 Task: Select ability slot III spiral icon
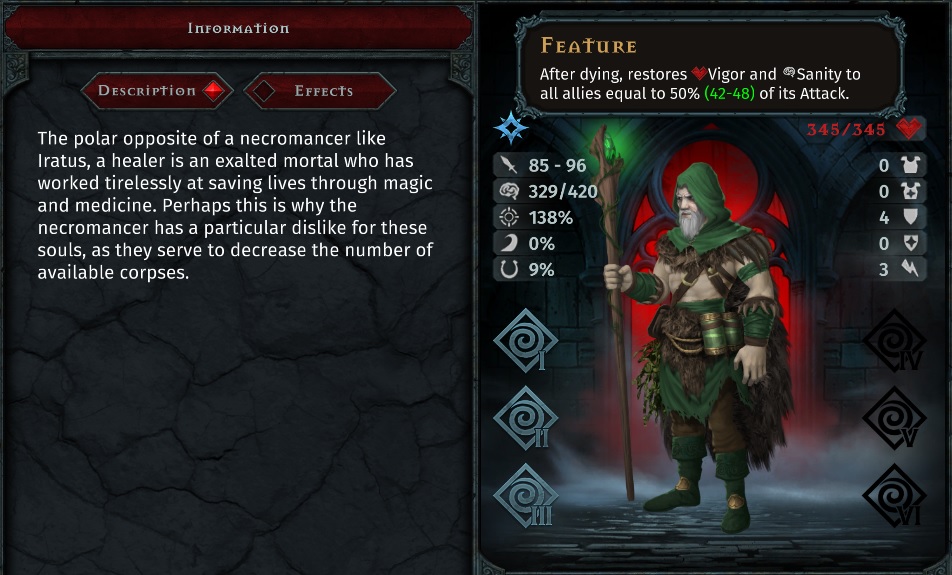point(525,495)
